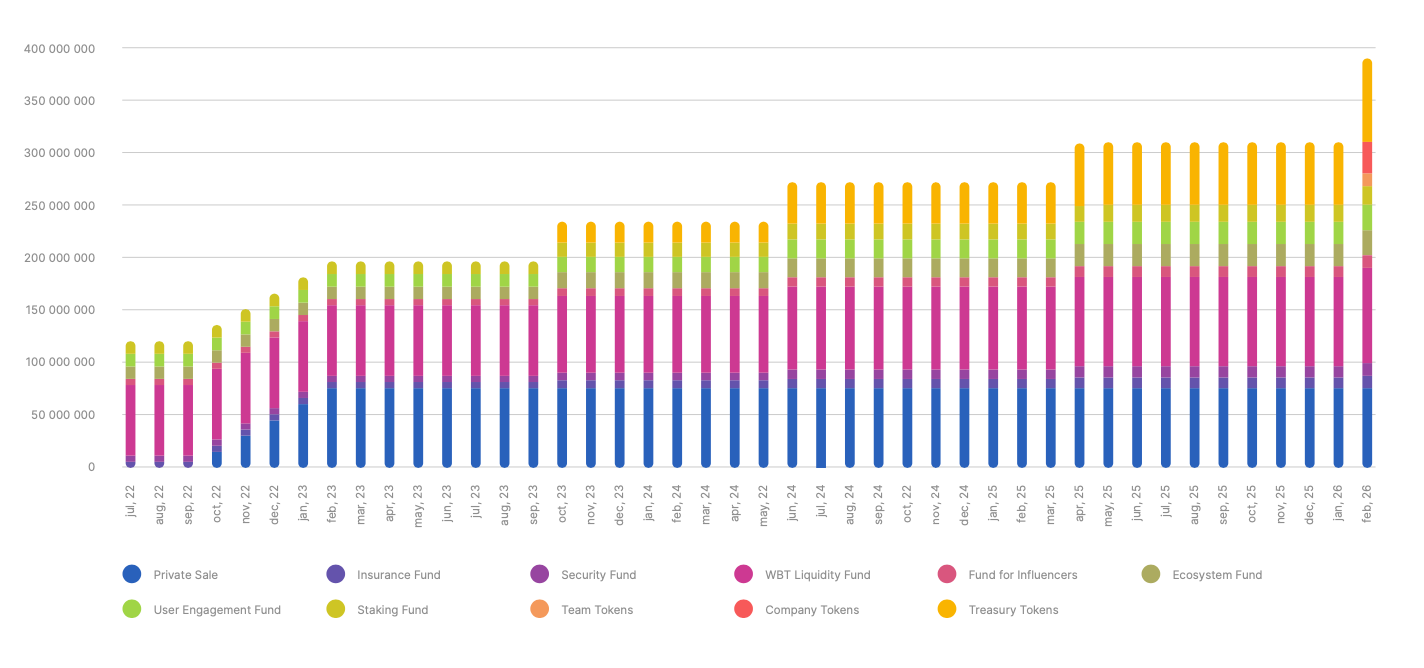Viewport: 1424px width, 668px height.
Task: Click the magenta WBT Liquidity segment of jul, 22 bar
Action: 130,420
